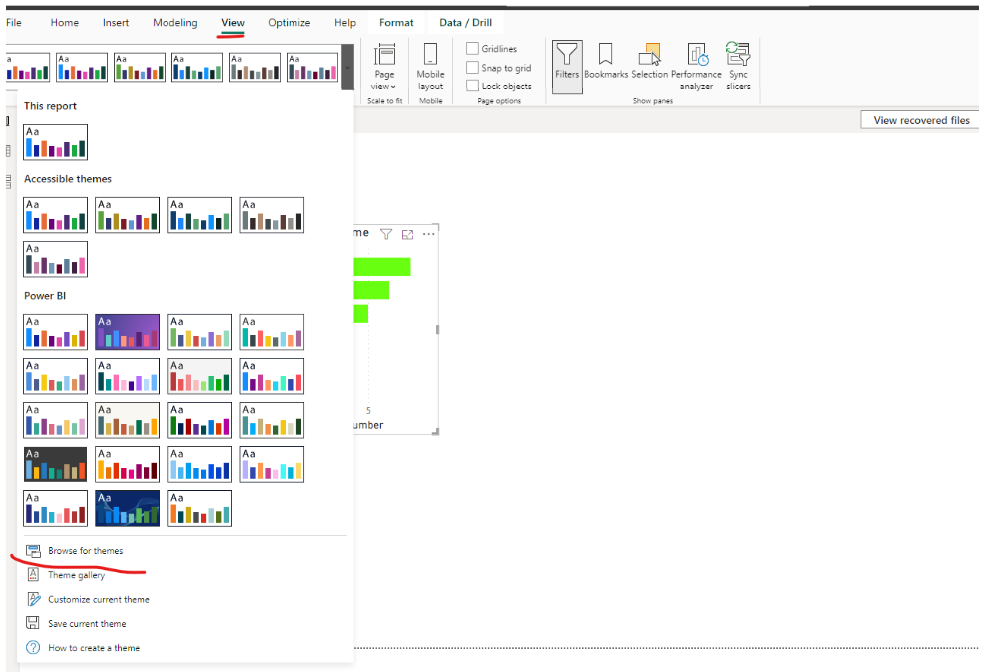Open the Modeling tab
Viewport: 1008px width, 672px height.
pos(175,23)
